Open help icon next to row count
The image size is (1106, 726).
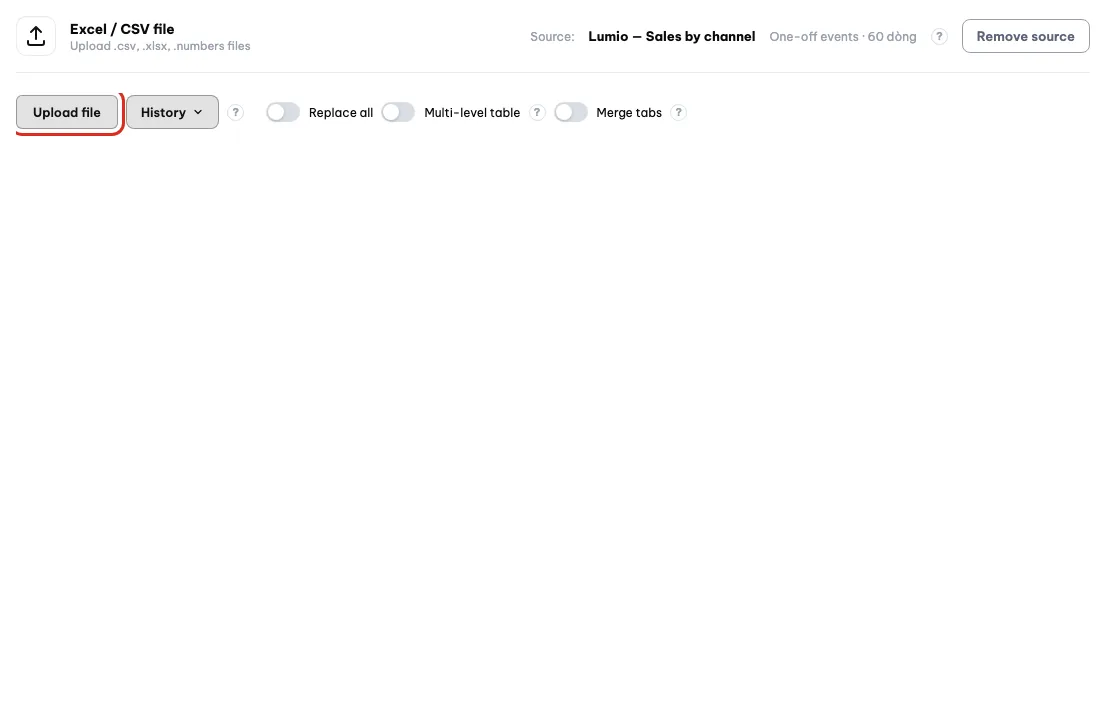(939, 37)
